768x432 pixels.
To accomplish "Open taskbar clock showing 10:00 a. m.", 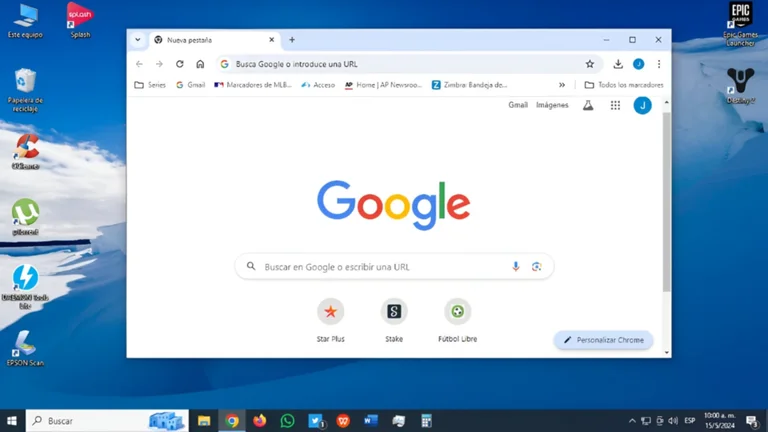I will tap(720, 421).
